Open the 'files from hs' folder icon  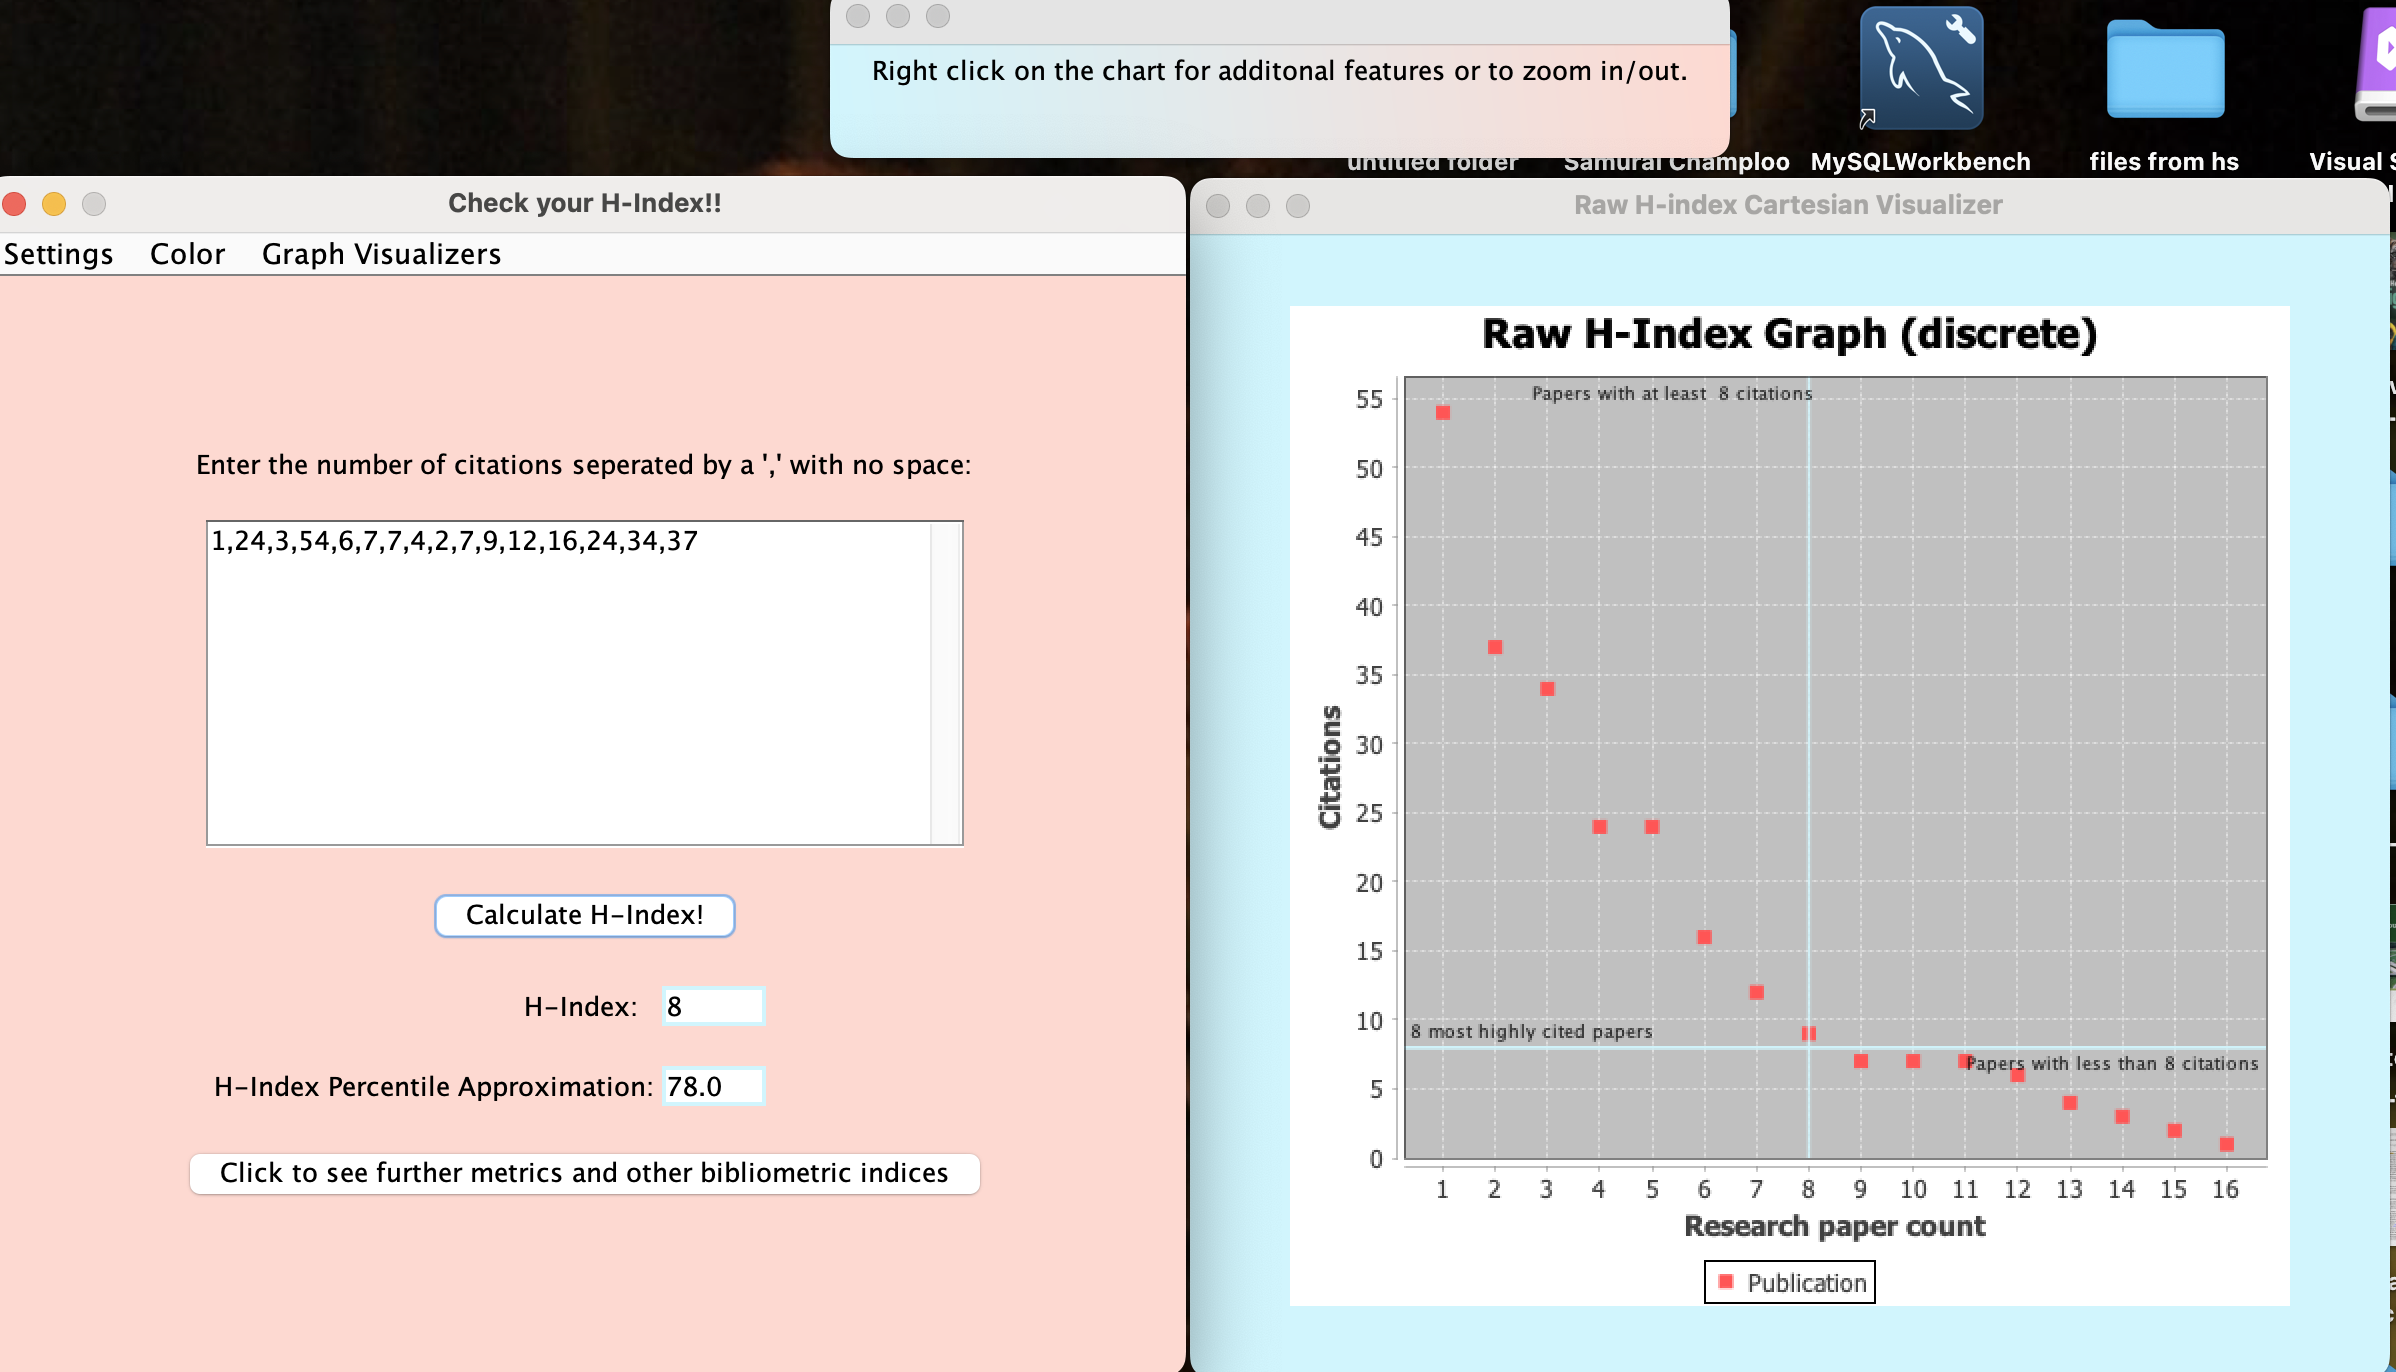pyautogui.click(x=2165, y=70)
